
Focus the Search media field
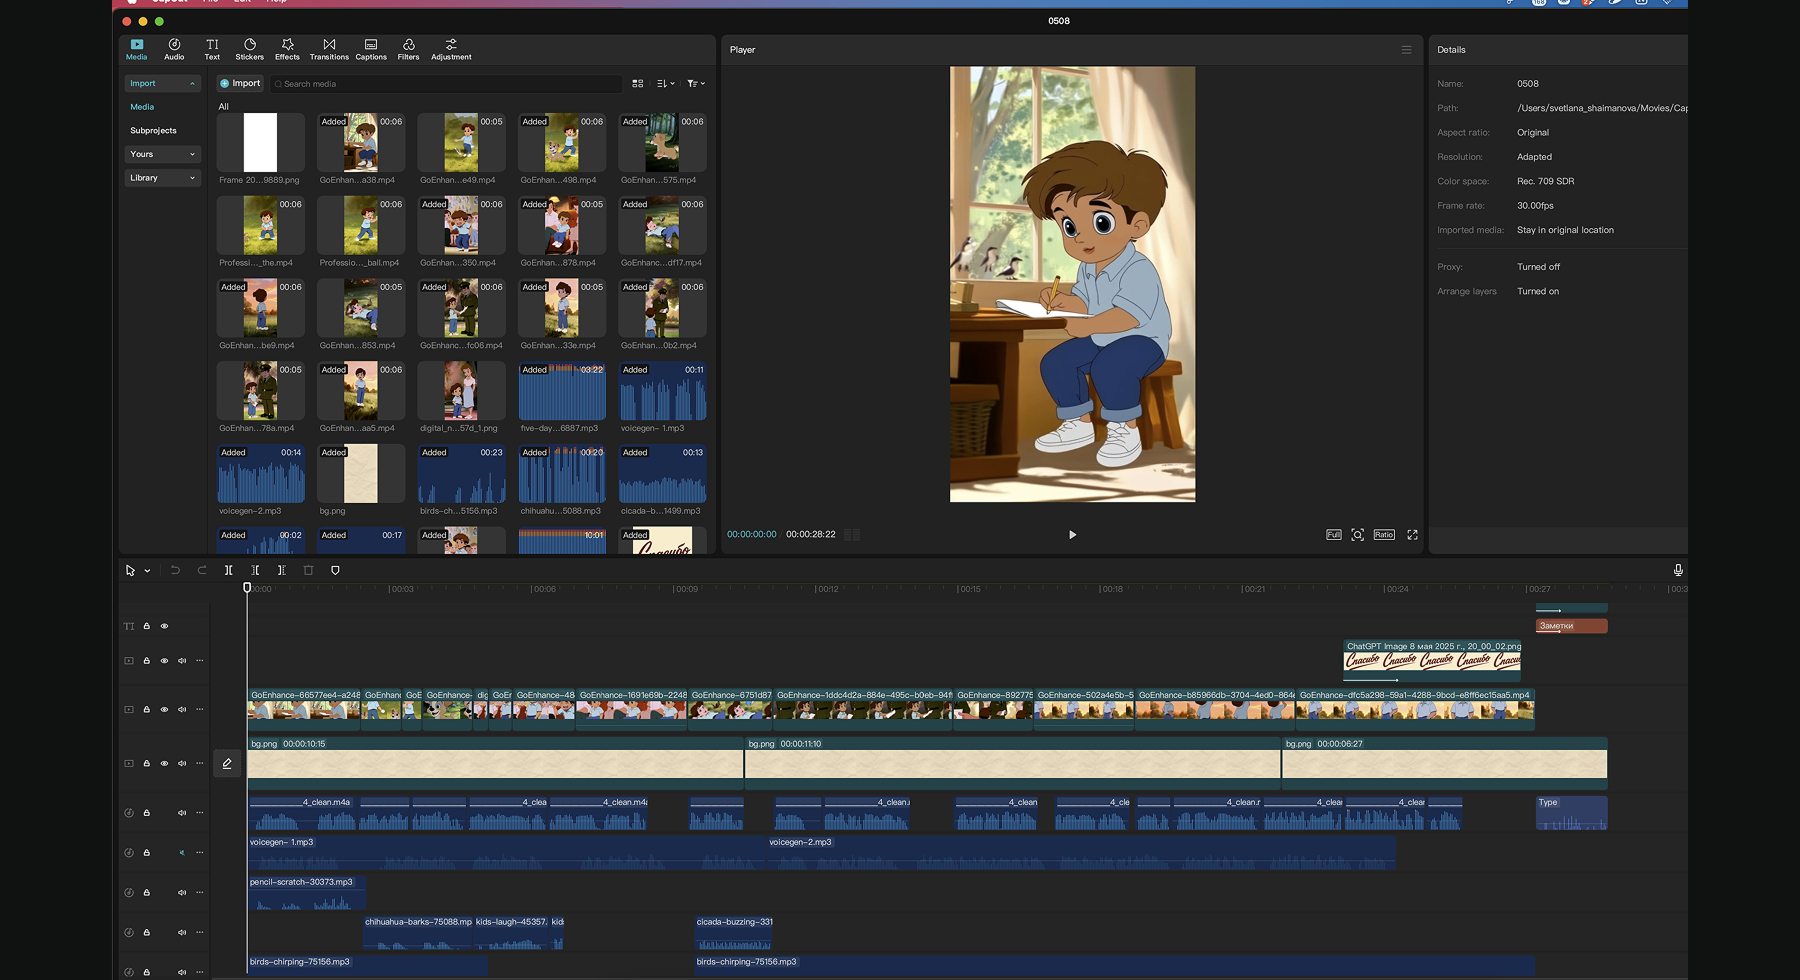tap(446, 84)
